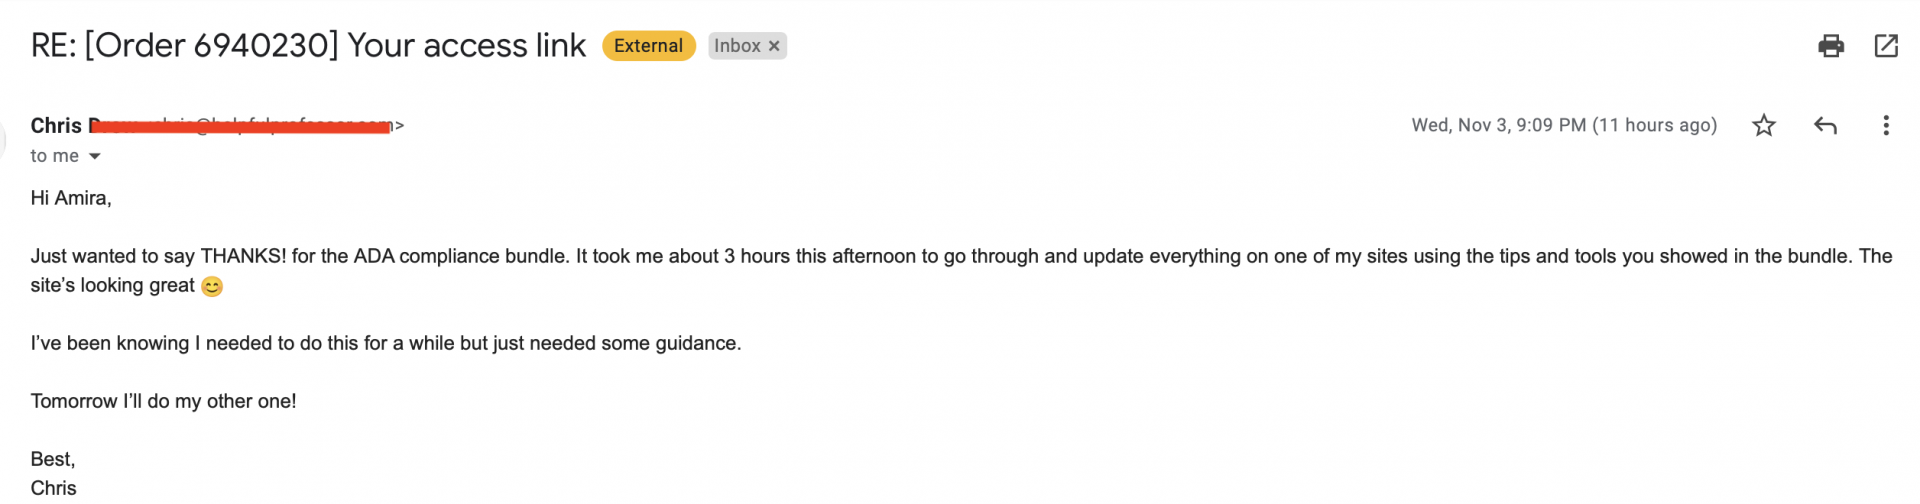Star this email from Chris
This screenshot has height=504, width=1920.
pyautogui.click(x=1763, y=125)
